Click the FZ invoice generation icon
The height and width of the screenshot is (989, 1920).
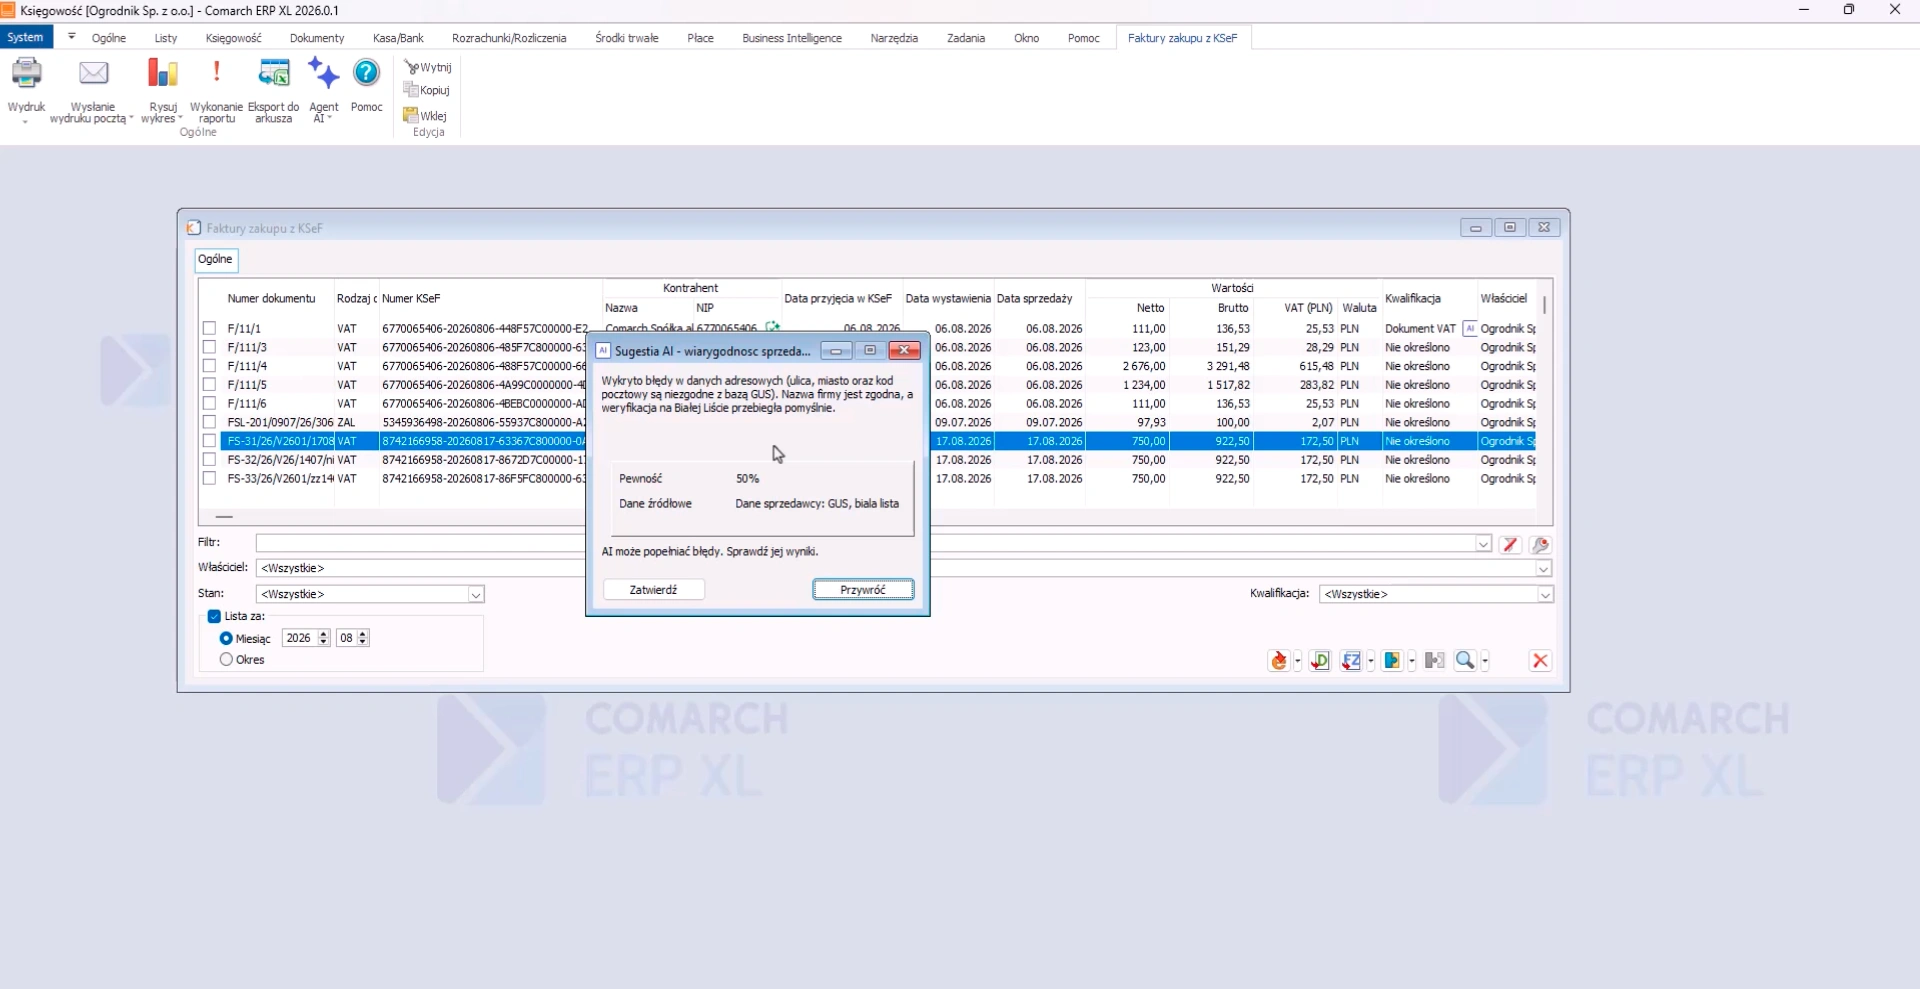click(x=1351, y=661)
